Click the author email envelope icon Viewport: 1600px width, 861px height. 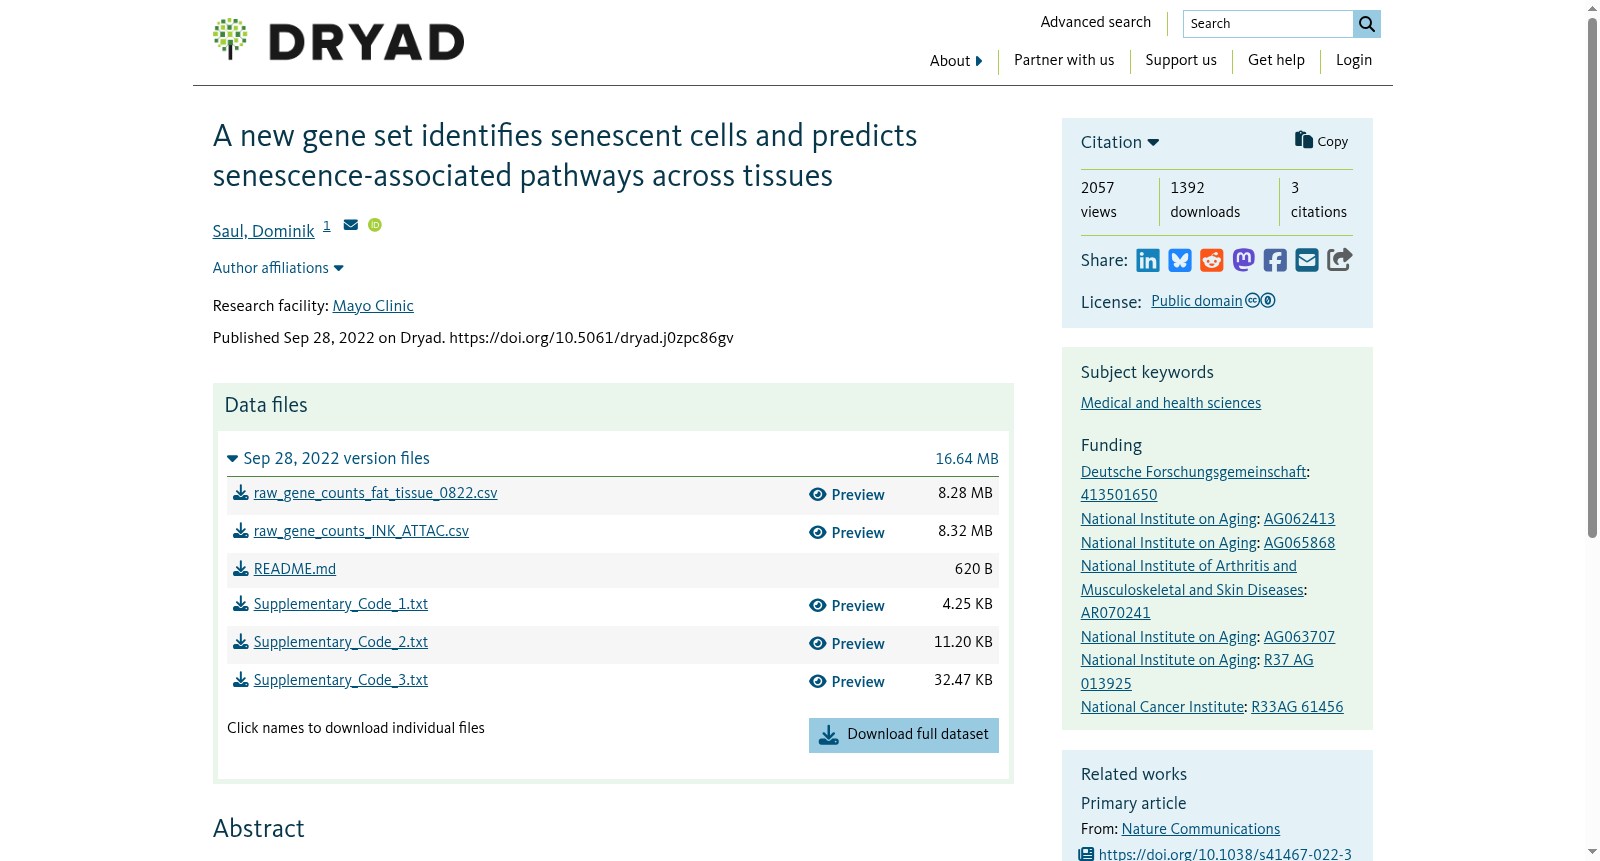[351, 225]
